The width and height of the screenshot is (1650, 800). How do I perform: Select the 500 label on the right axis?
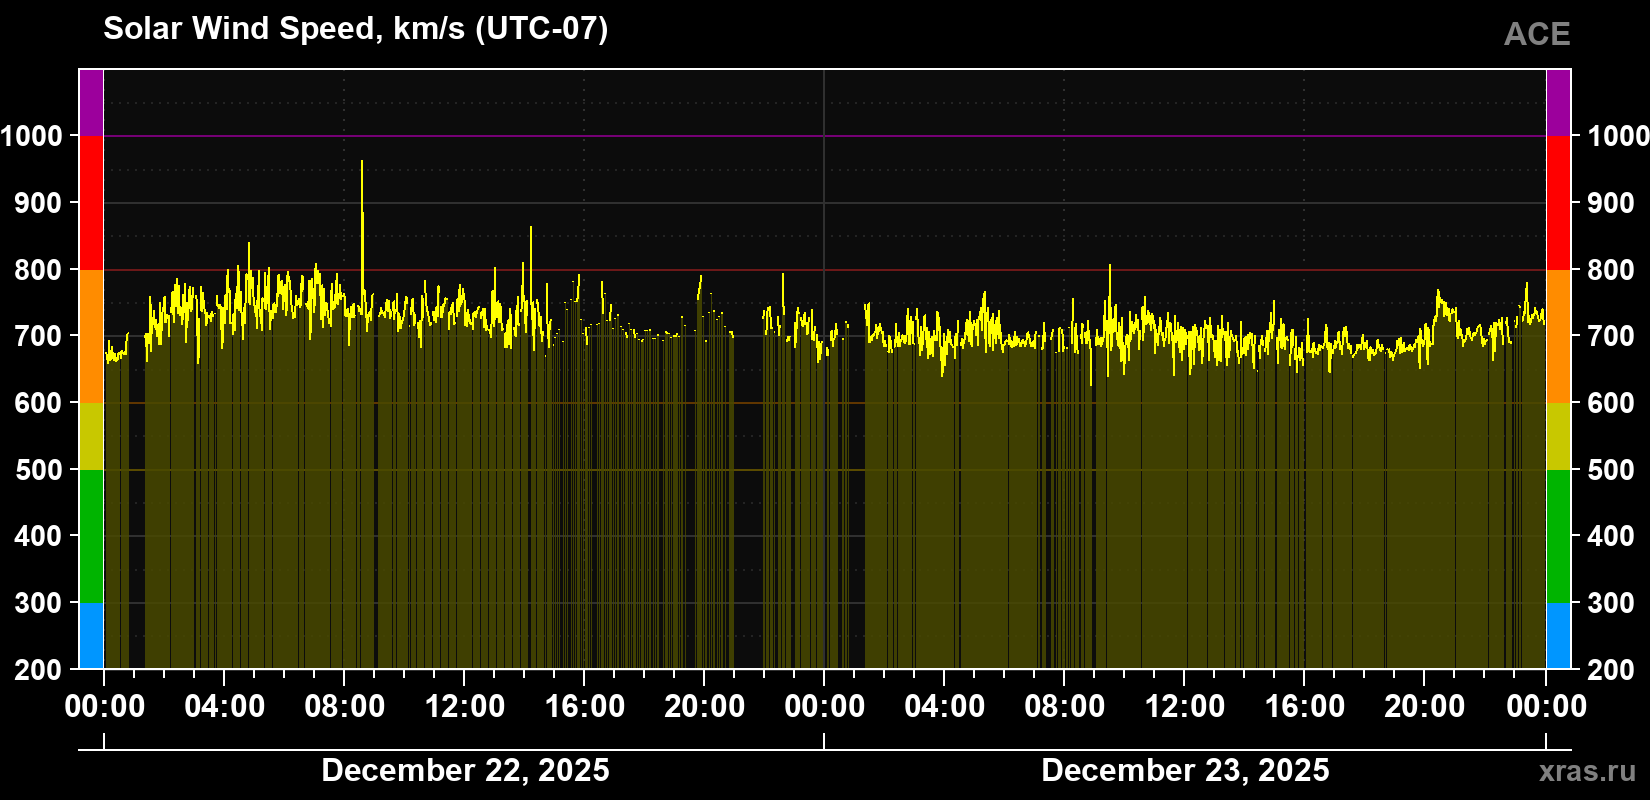click(x=1612, y=470)
